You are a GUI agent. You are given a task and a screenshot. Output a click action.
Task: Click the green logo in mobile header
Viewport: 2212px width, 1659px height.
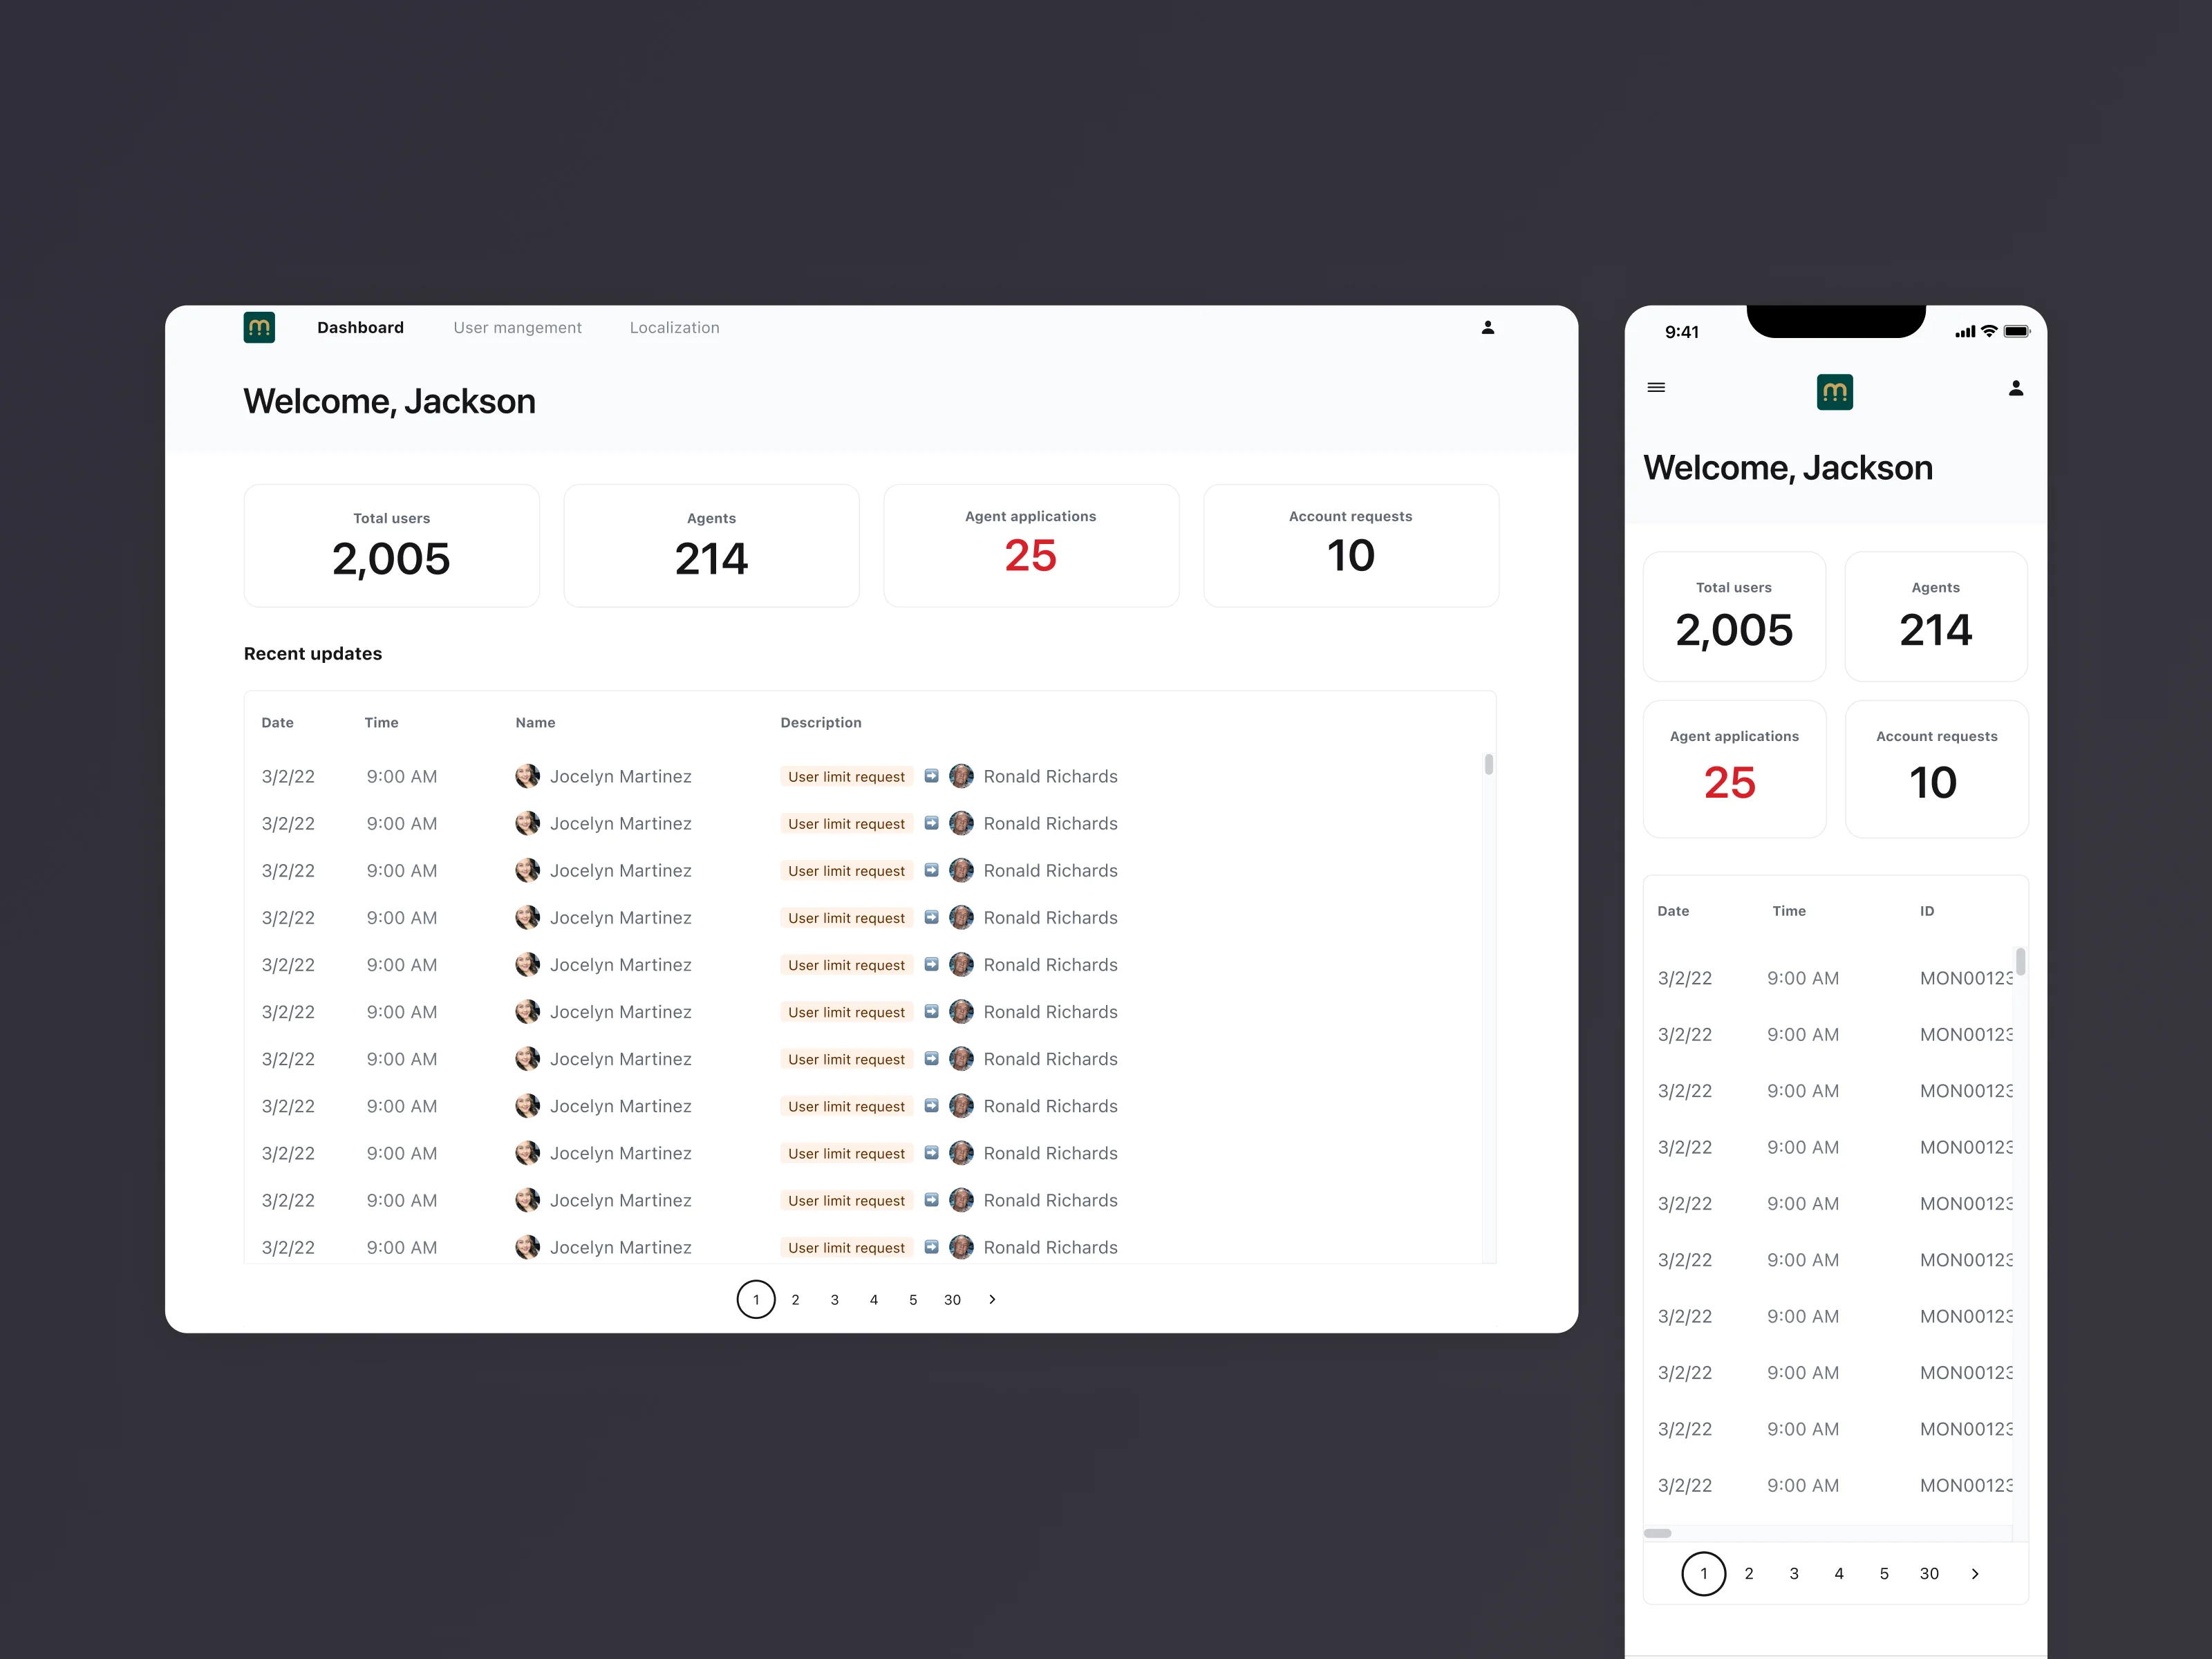point(1834,392)
